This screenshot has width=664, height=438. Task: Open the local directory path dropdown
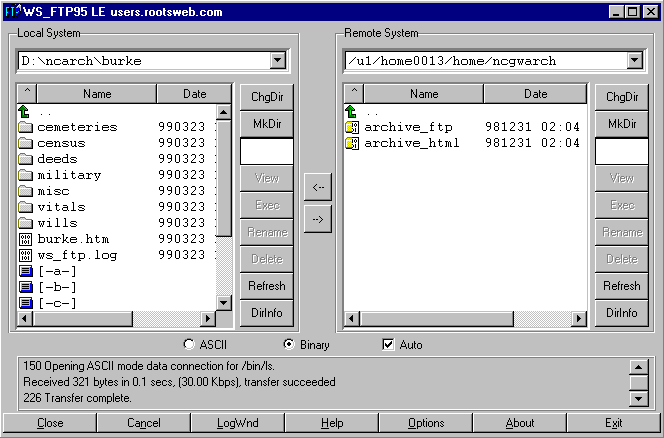click(x=277, y=61)
